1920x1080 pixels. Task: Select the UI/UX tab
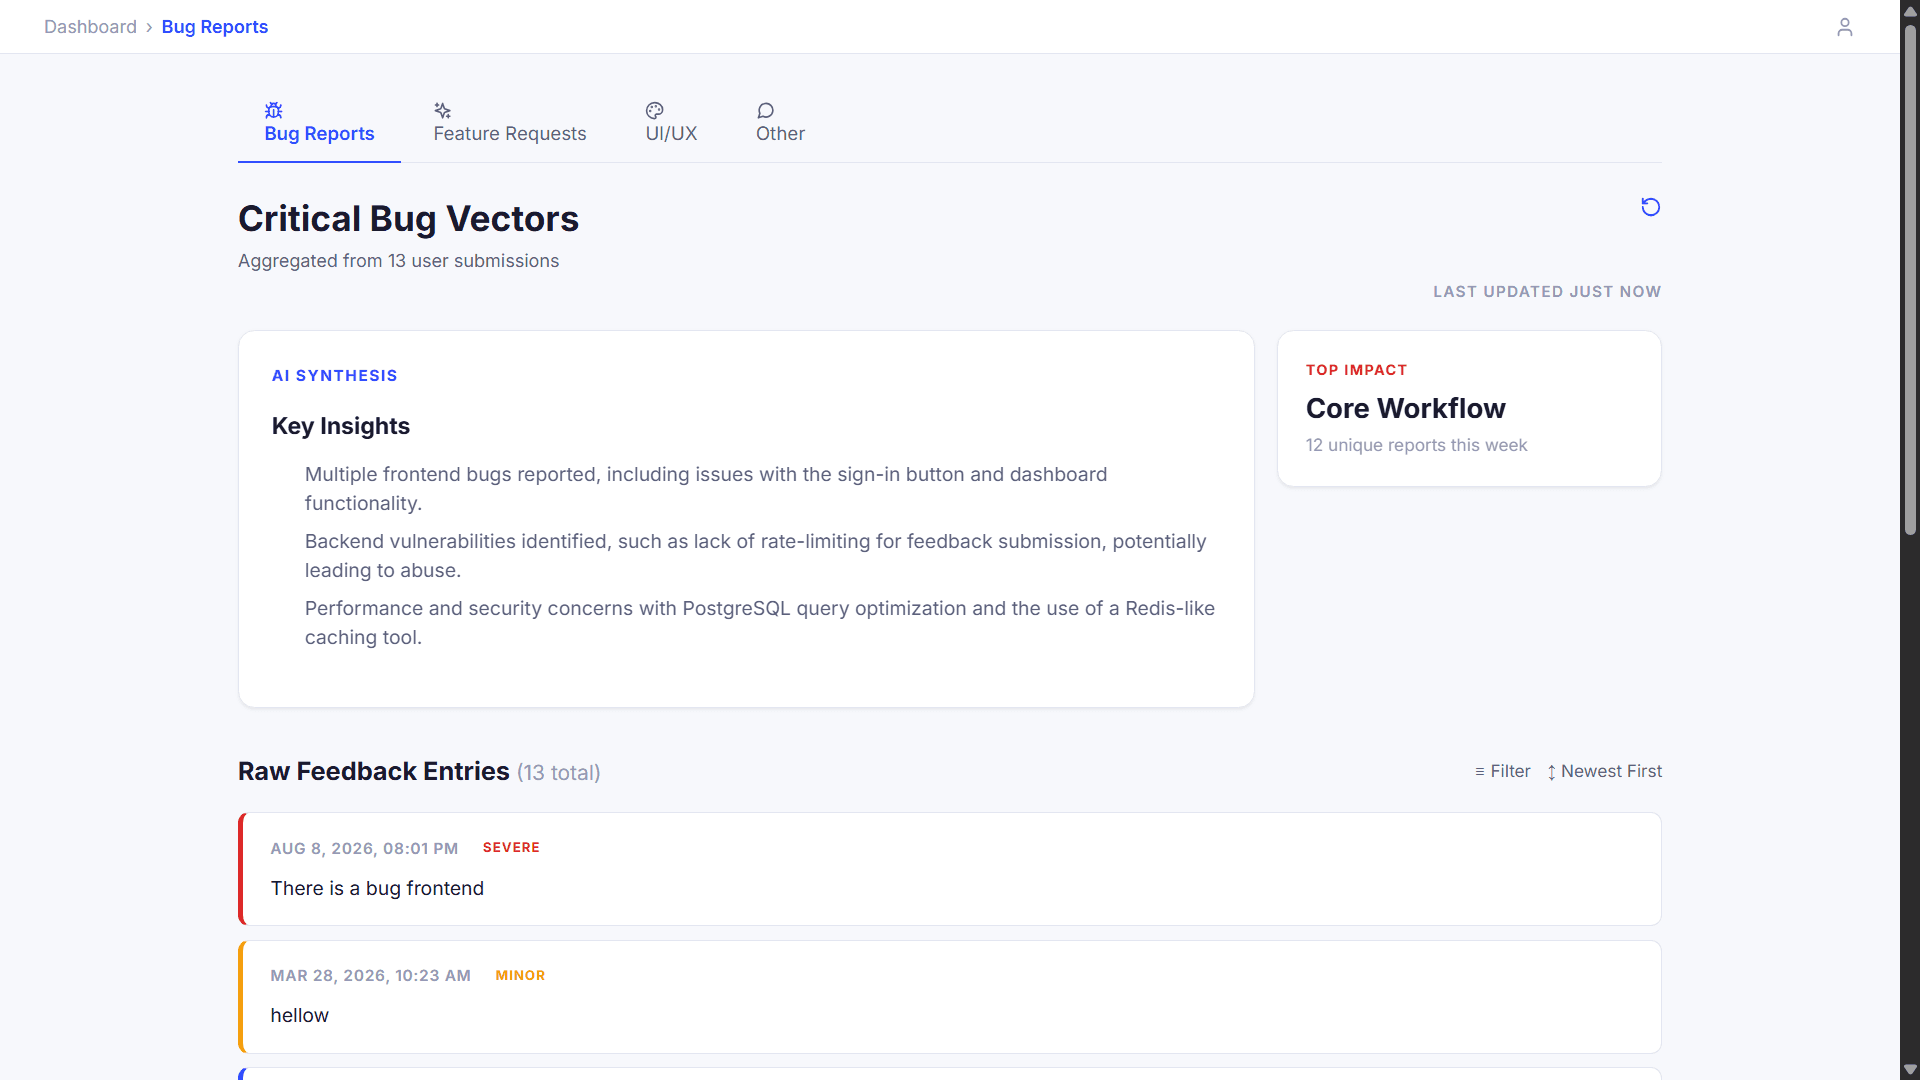coord(671,123)
